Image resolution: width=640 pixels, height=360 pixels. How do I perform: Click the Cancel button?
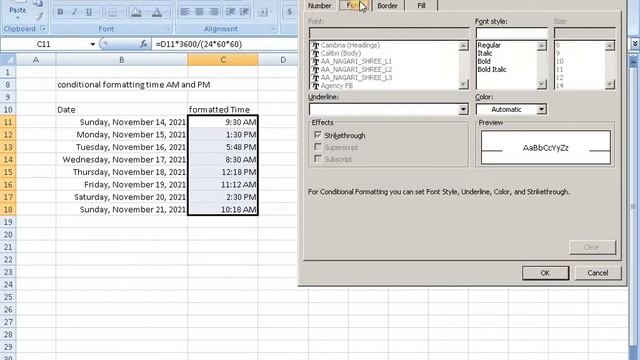point(598,273)
